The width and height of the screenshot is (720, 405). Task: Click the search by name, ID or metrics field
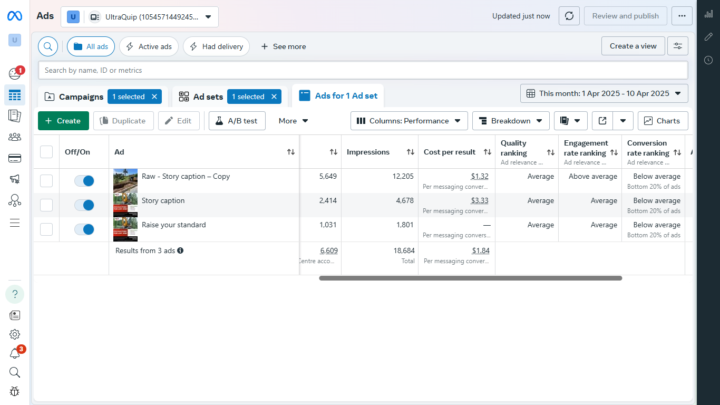point(360,70)
